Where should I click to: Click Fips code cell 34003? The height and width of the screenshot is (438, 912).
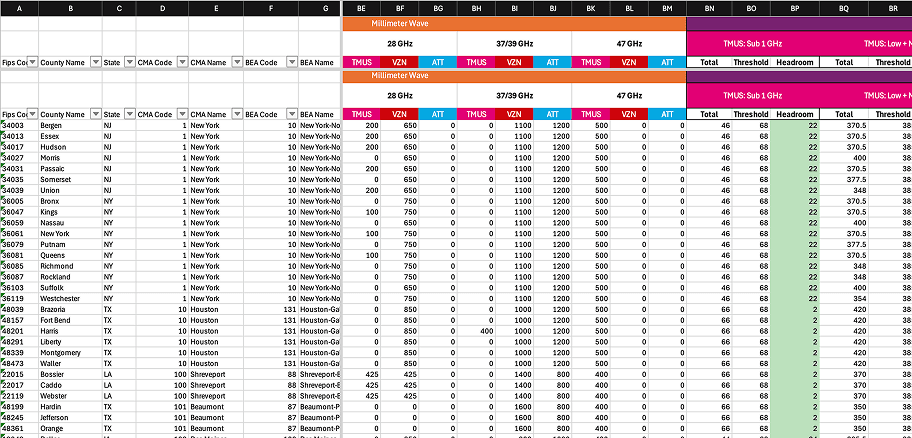coord(19,125)
